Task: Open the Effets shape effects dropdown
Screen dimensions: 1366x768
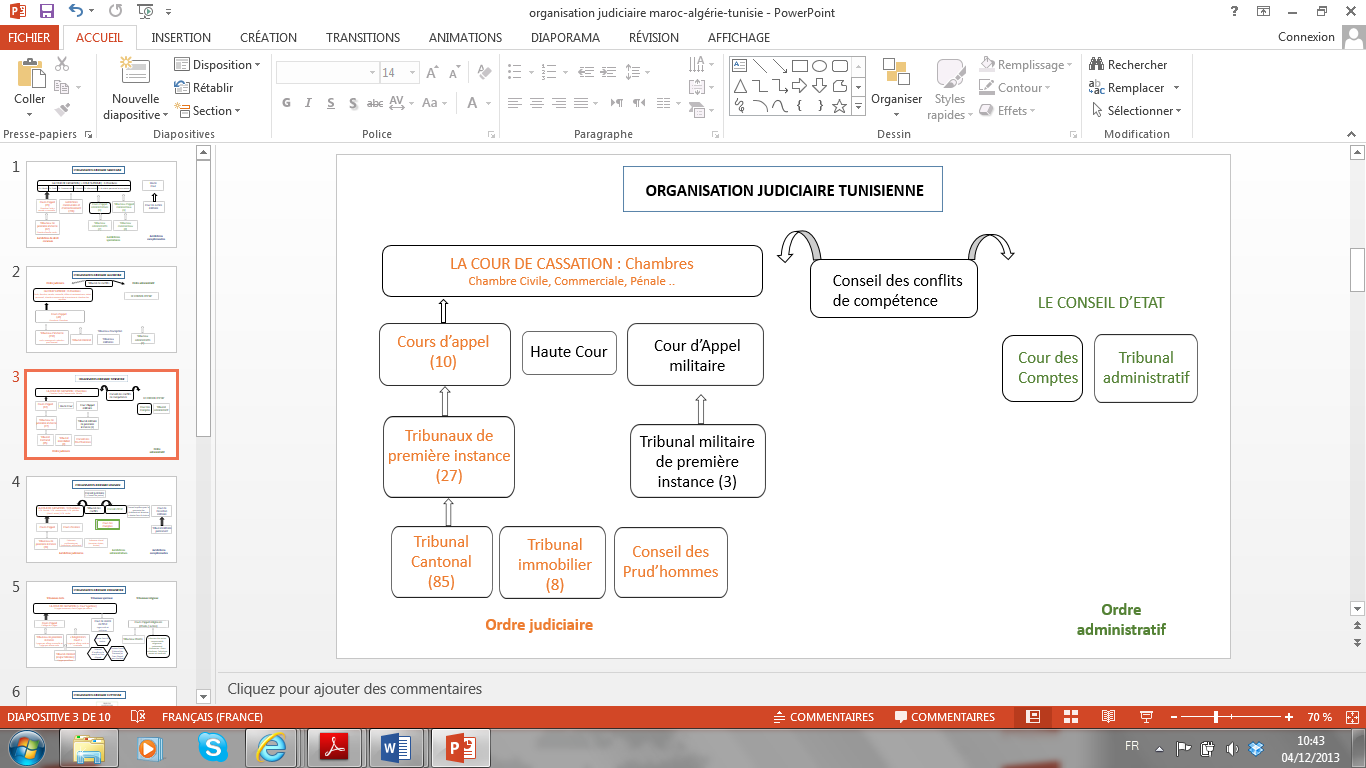Action: [x=1008, y=110]
